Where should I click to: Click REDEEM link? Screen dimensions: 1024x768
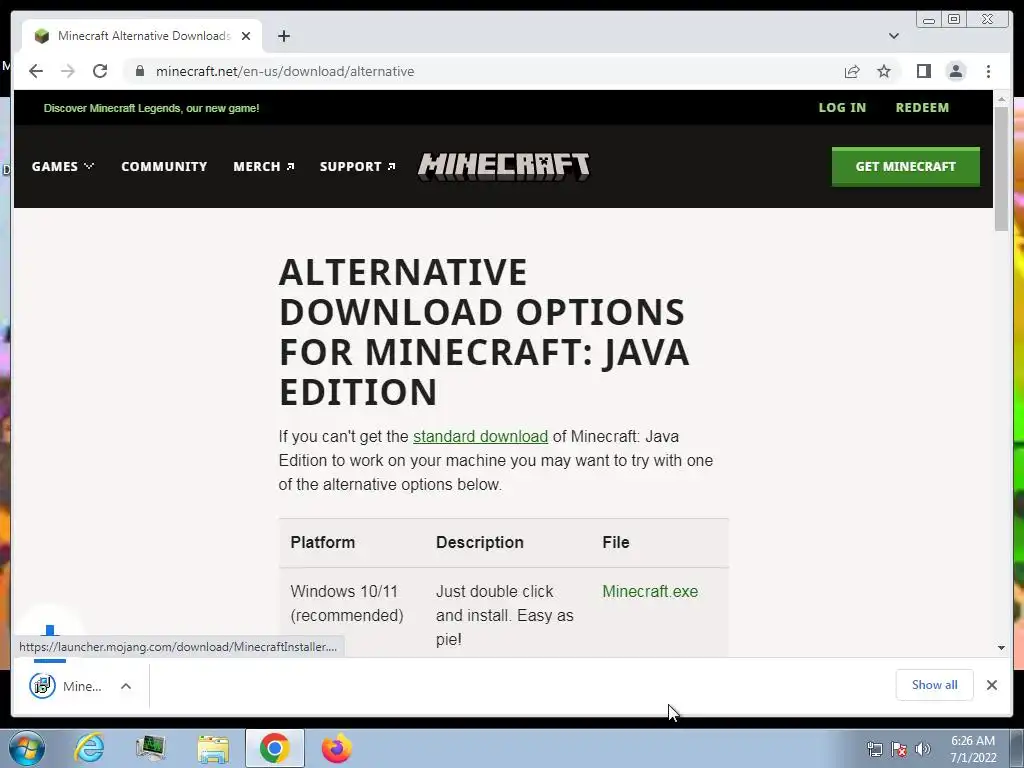pyautogui.click(x=922, y=108)
